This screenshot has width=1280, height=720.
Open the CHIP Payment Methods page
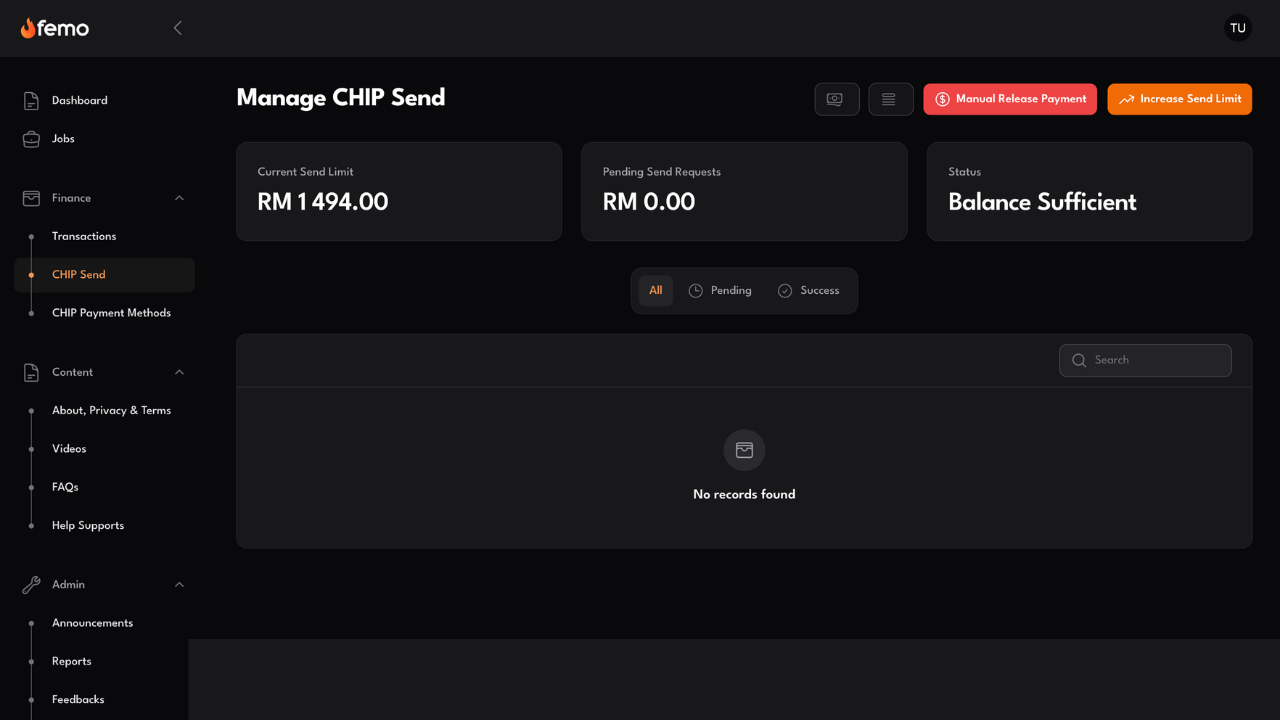coord(112,313)
